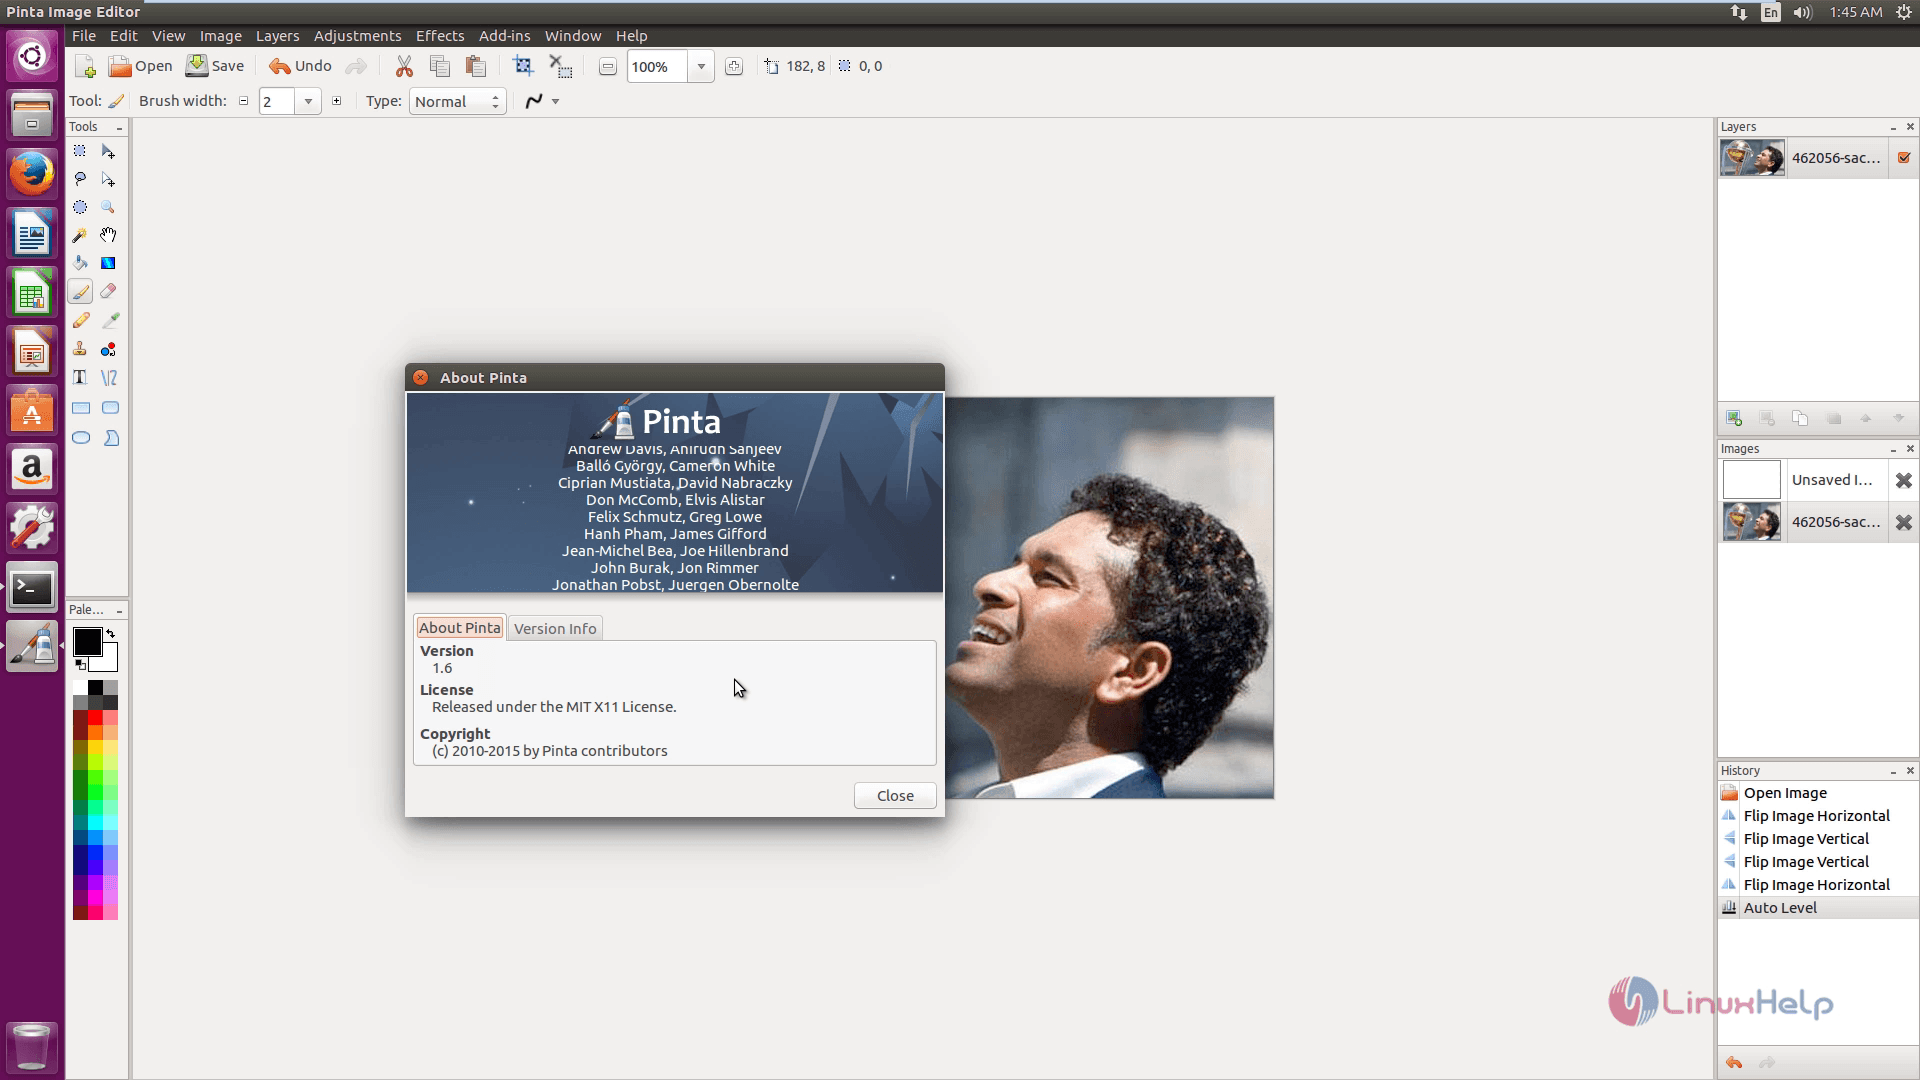Duplicate the layer in Layers panel
Viewport: 1920px width, 1080px height.
pos(1800,418)
